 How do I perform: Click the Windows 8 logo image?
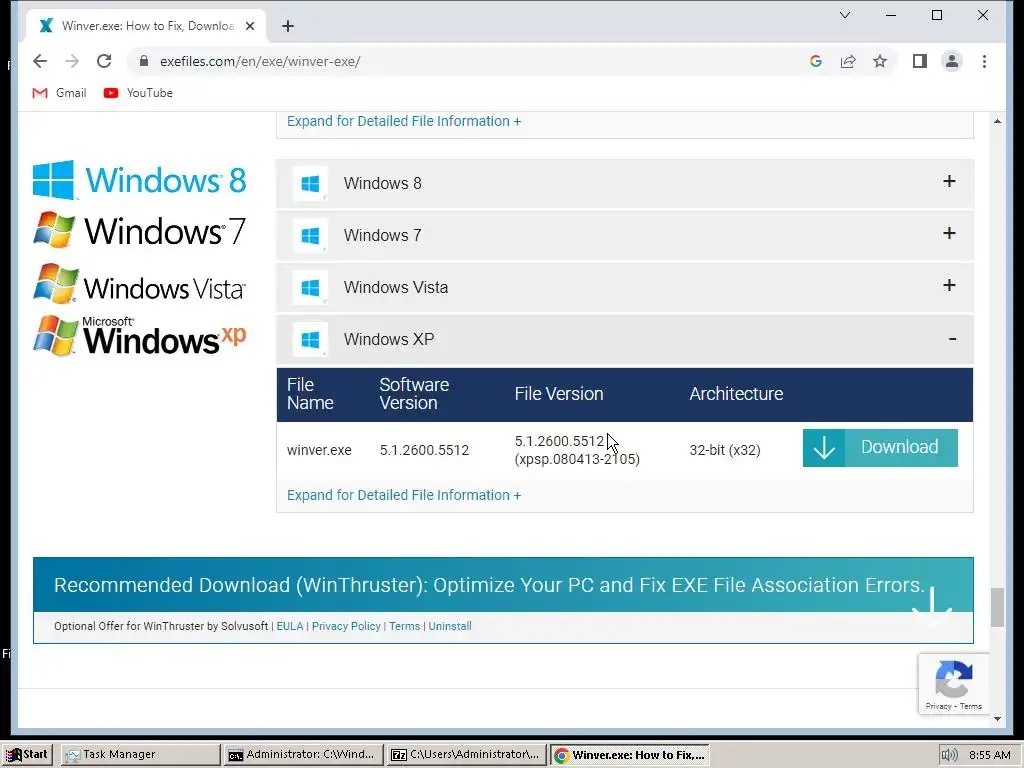[139, 180]
